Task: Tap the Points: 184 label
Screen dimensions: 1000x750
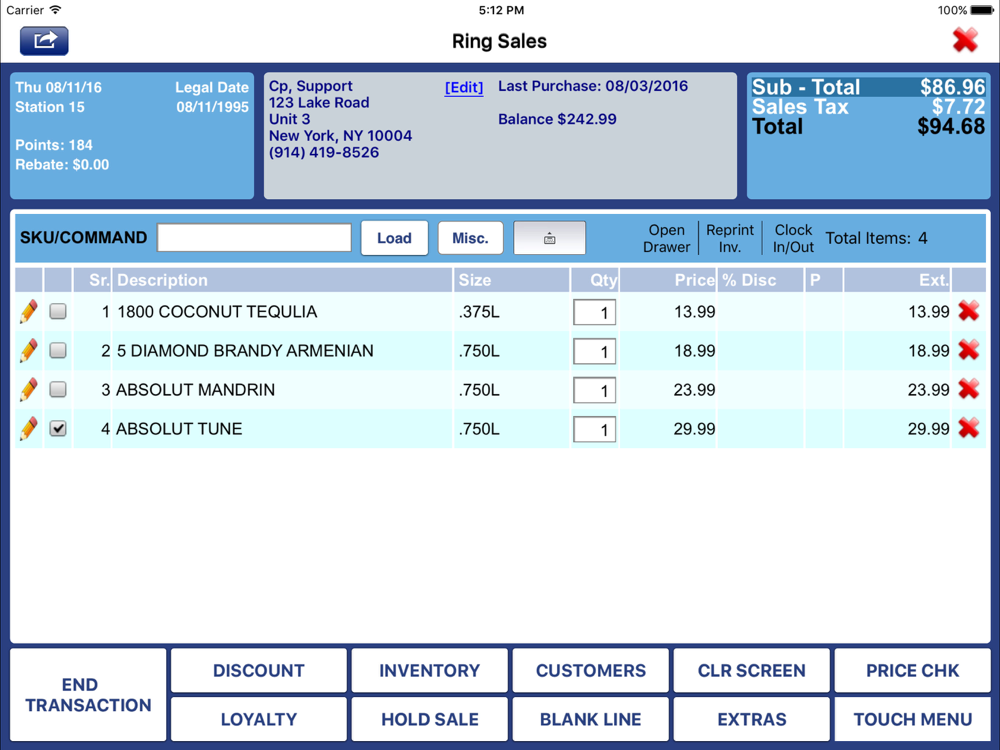Action: (x=54, y=145)
